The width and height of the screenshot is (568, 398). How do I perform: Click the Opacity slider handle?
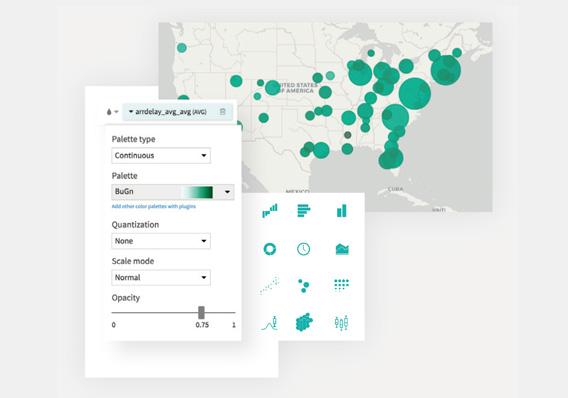click(201, 312)
